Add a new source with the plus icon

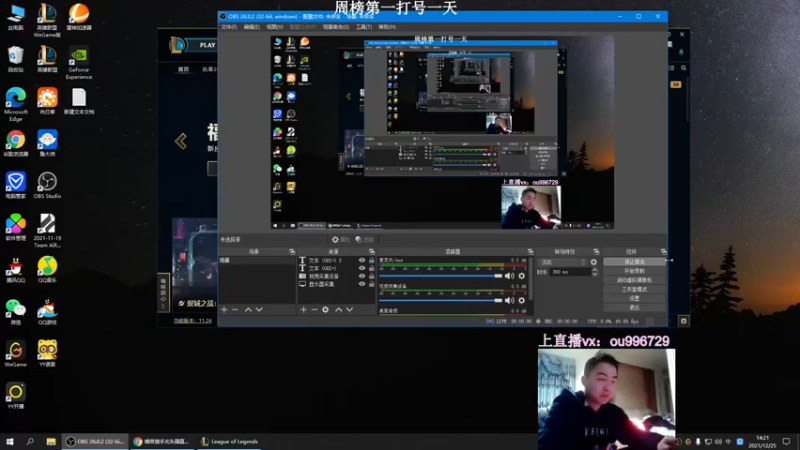click(304, 310)
